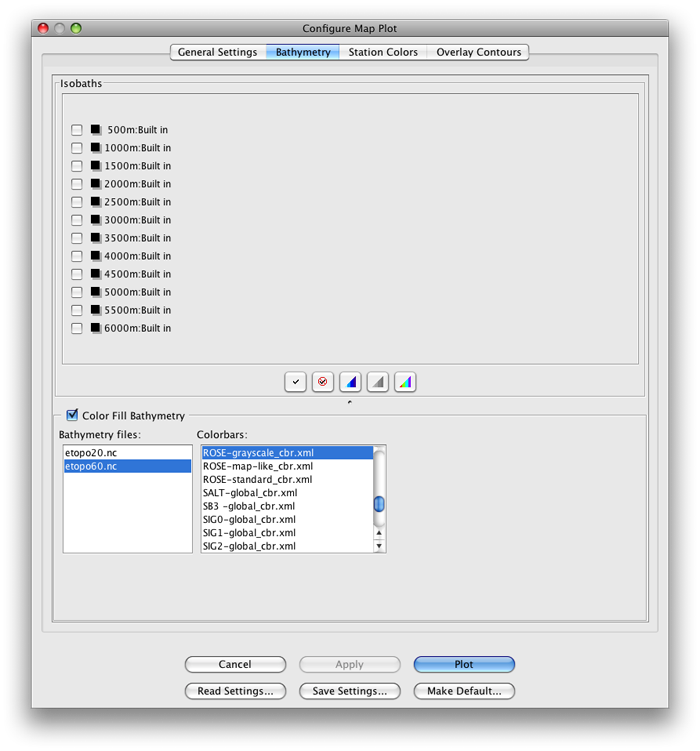Open the Overlay Contours tab

click(x=478, y=52)
